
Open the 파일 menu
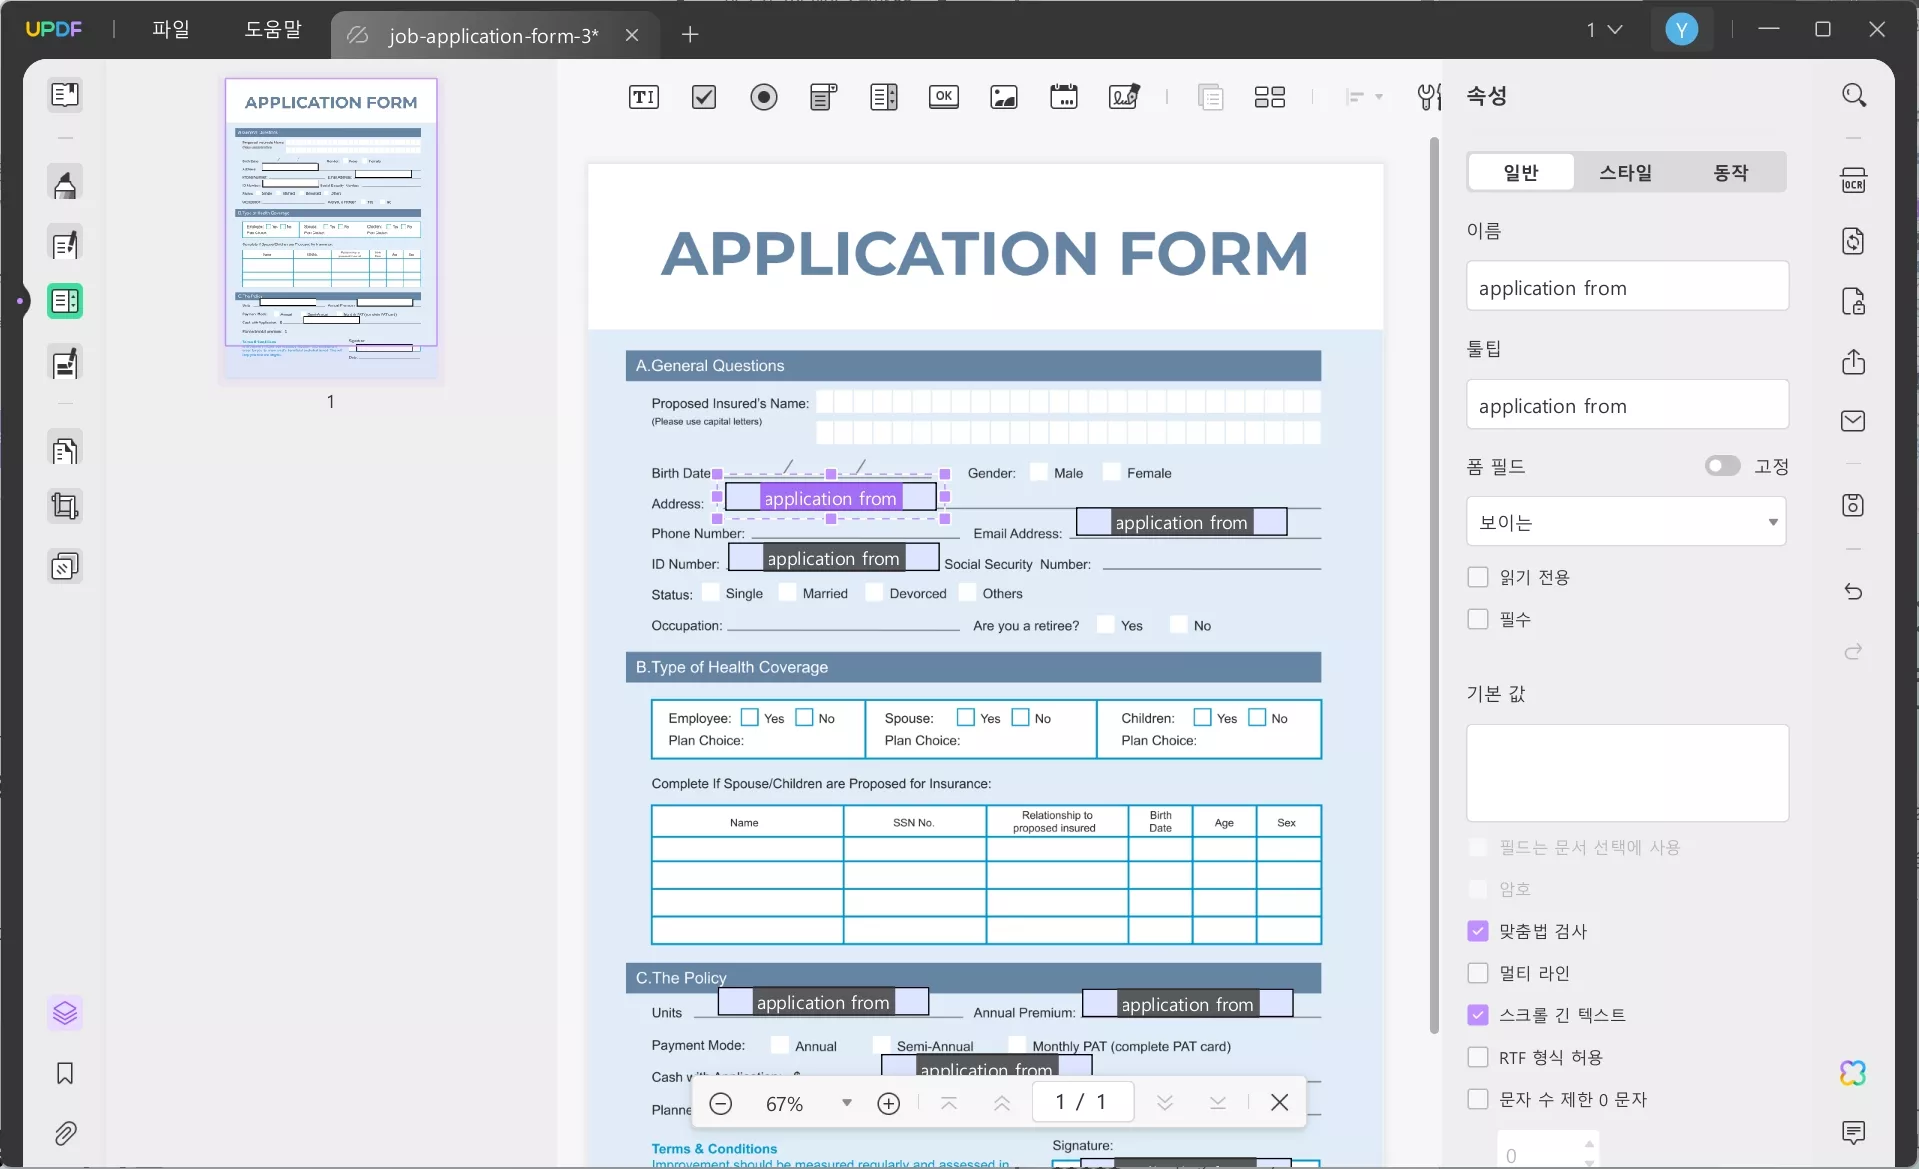171,29
